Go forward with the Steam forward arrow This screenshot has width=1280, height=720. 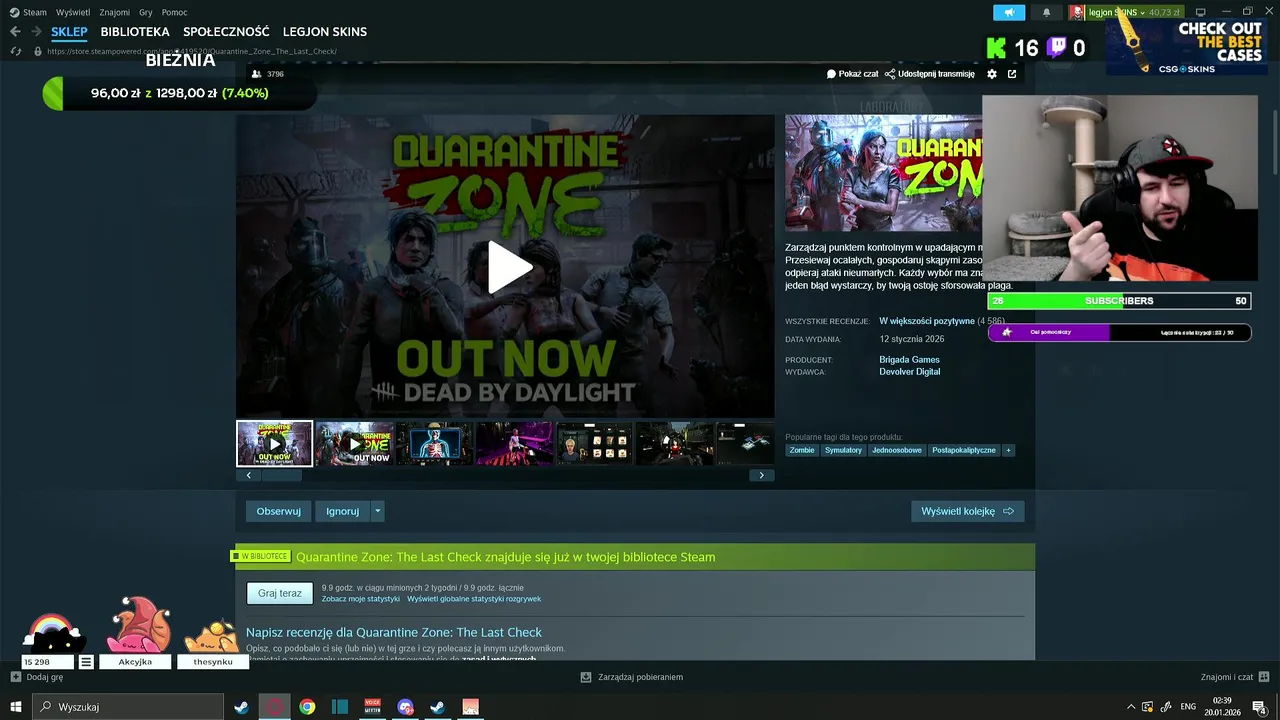[x=36, y=32]
